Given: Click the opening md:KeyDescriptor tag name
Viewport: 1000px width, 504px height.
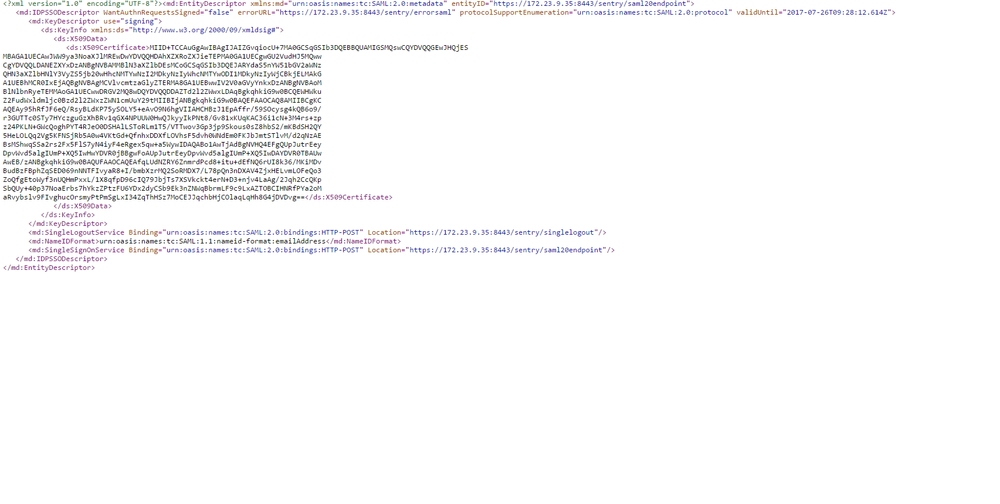Looking at the screenshot, I should coord(64,22).
